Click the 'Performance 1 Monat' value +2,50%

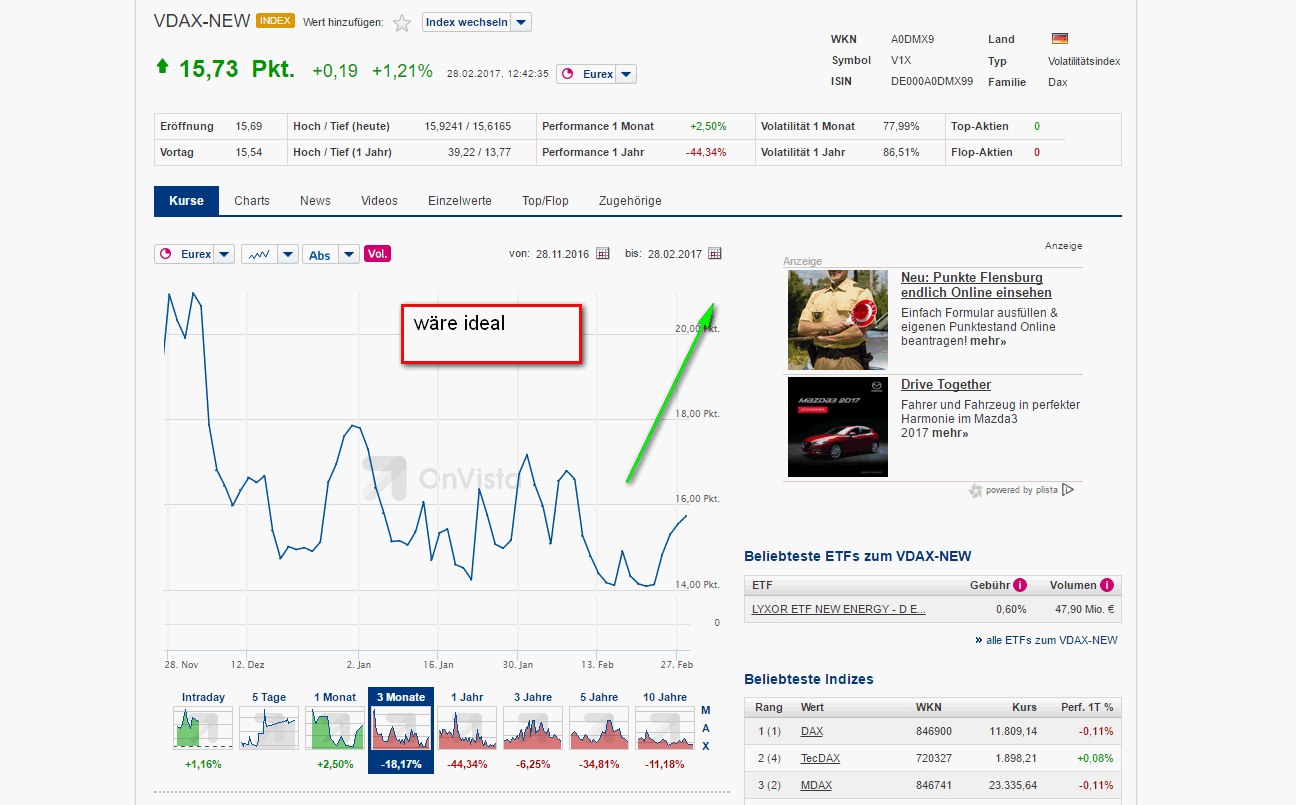(x=708, y=127)
